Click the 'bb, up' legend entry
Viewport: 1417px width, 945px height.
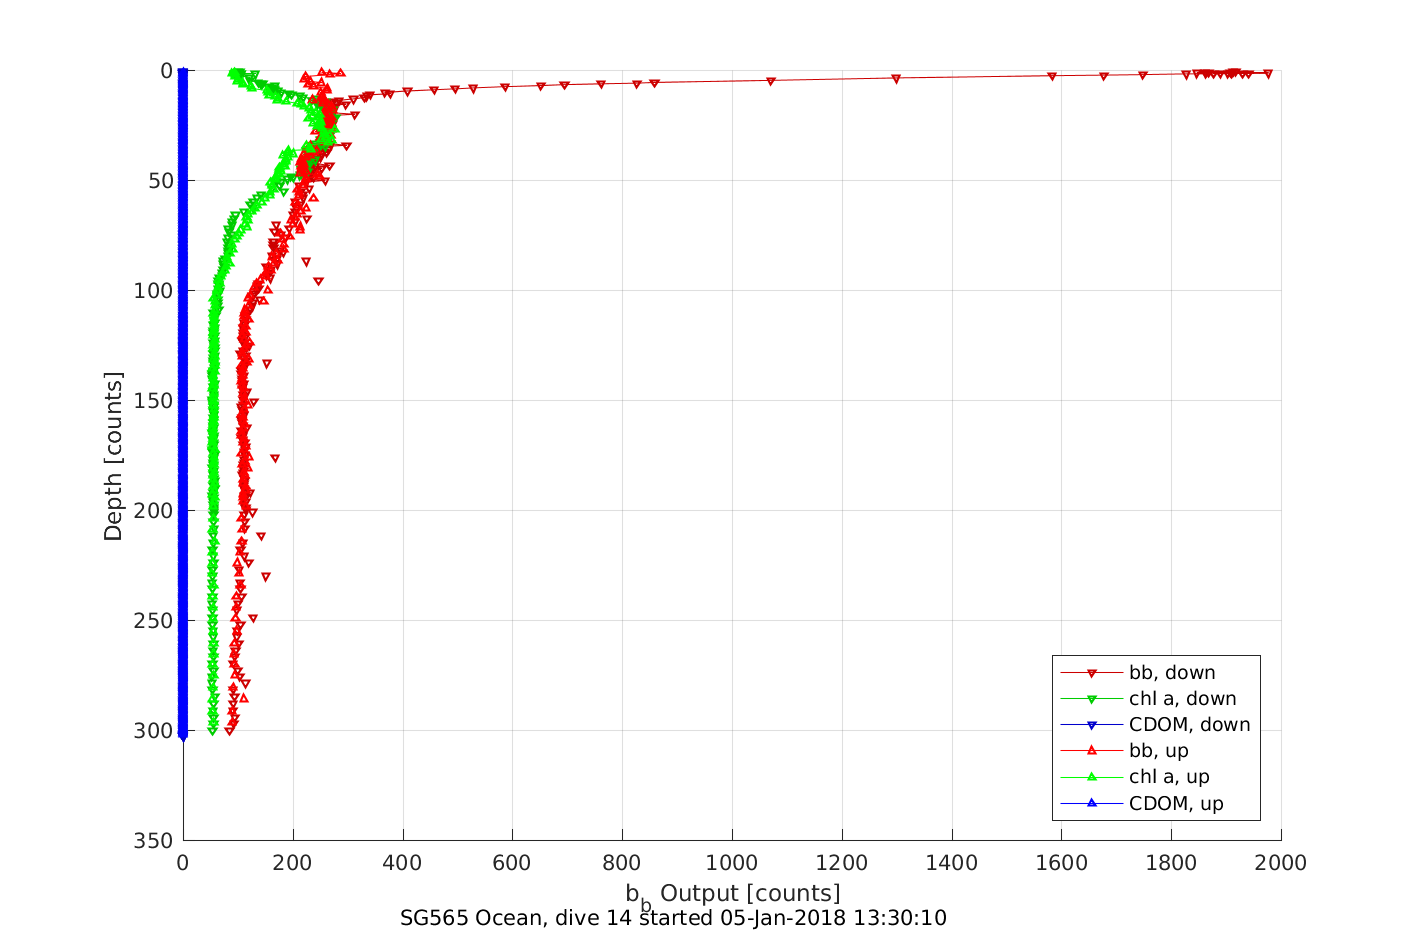click(1124, 751)
